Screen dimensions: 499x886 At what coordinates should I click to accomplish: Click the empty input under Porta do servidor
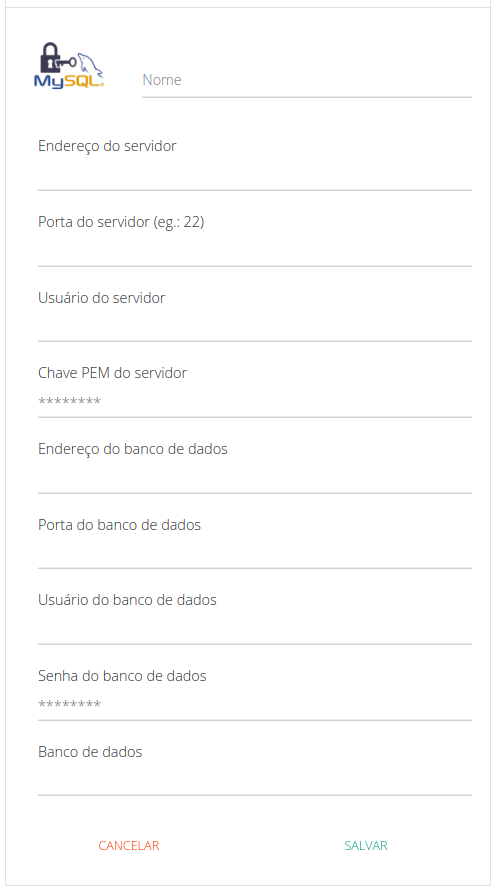click(255, 251)
